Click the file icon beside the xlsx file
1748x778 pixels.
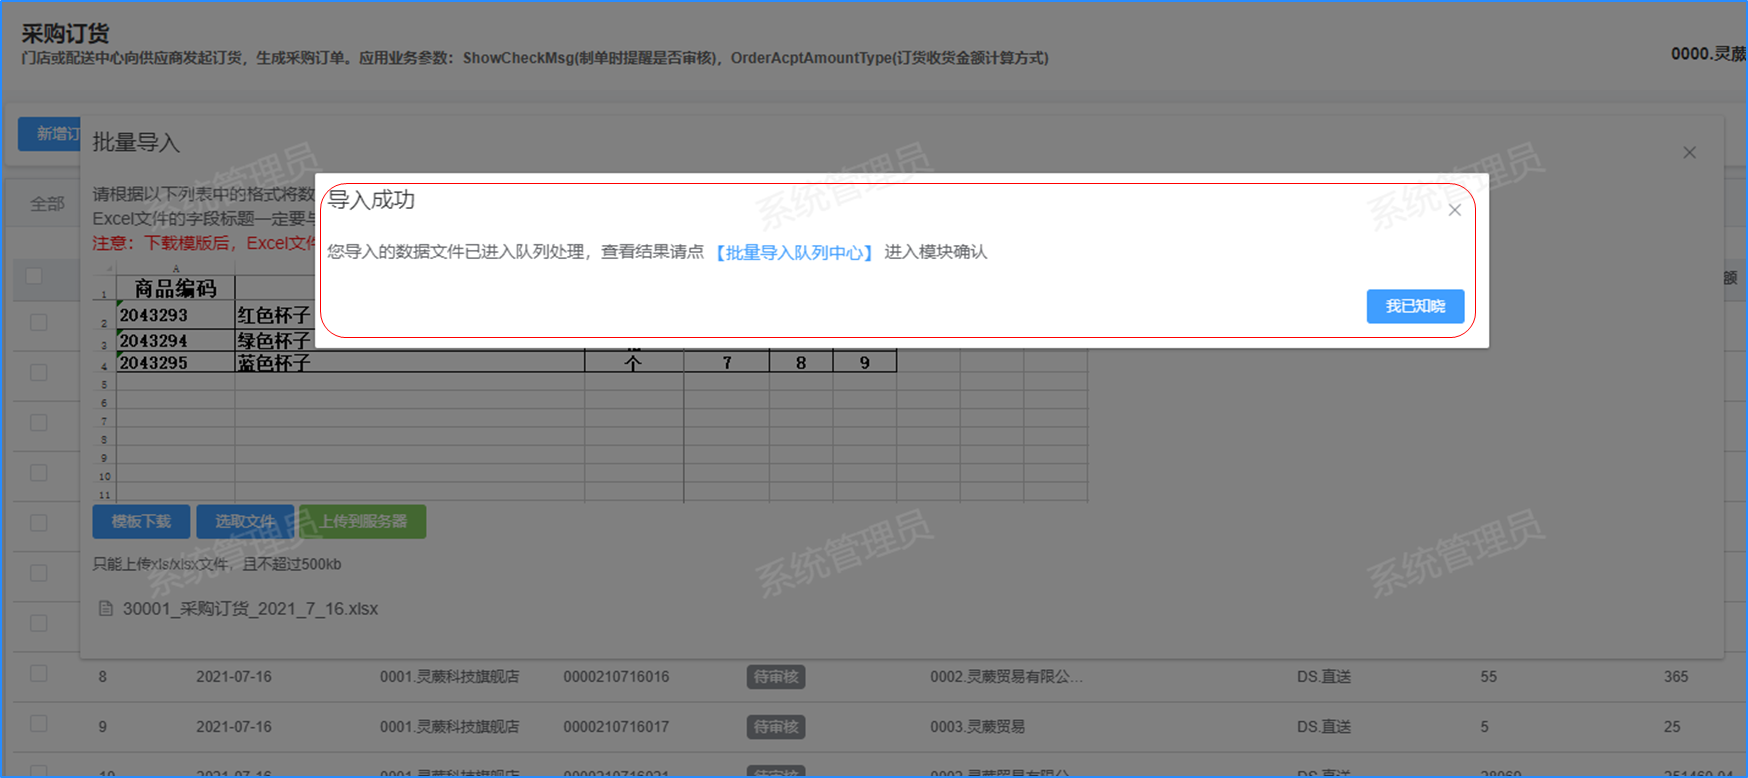pos(105,608)
